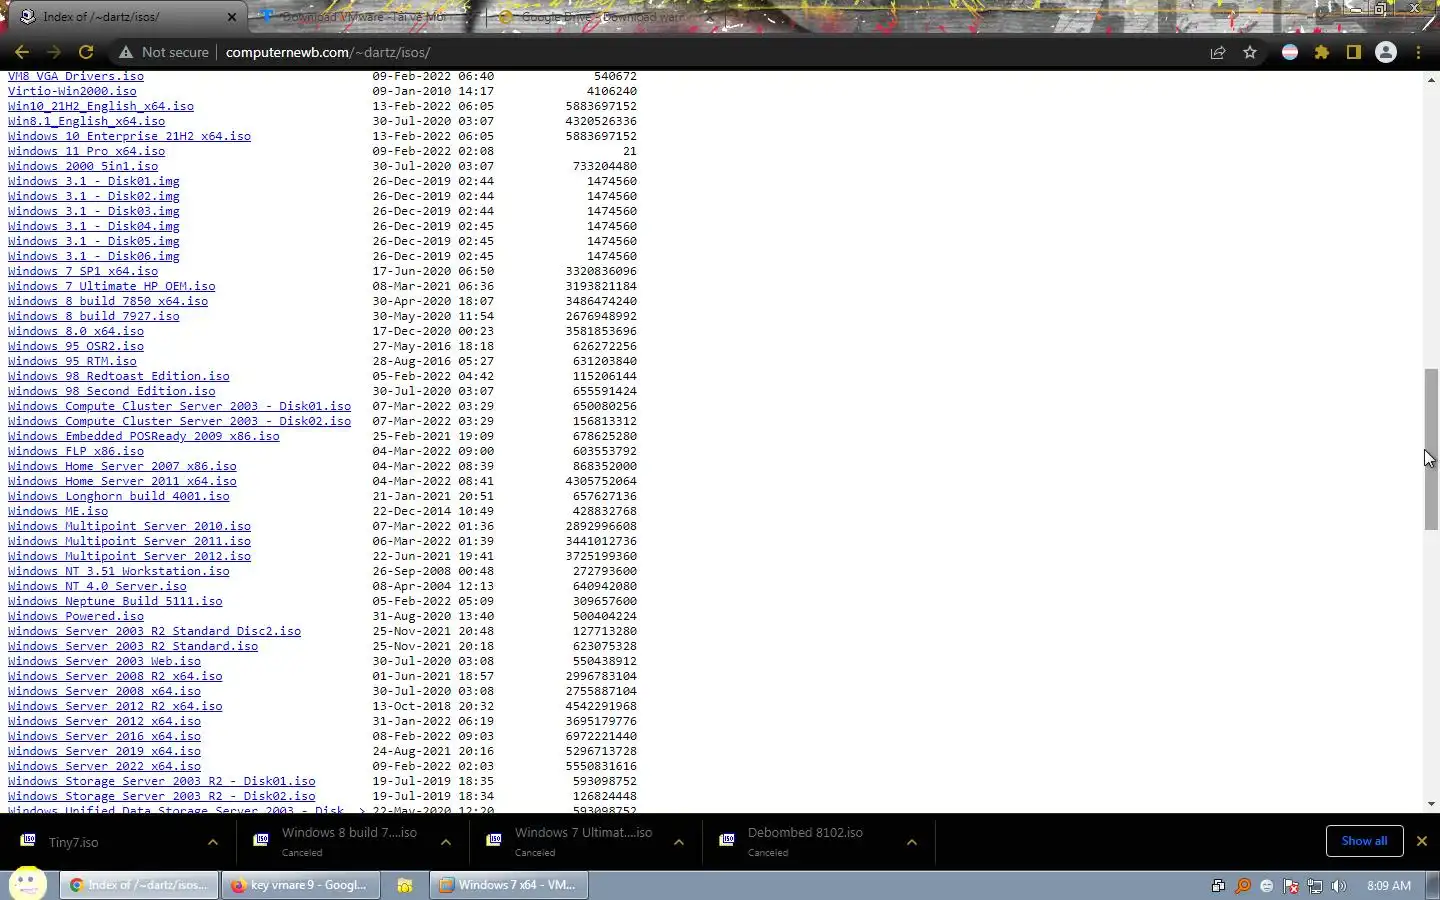Viewport: 1440px width, 900px height.
Task: Open the file explorer taskbar icon
Action: [405, 885]
